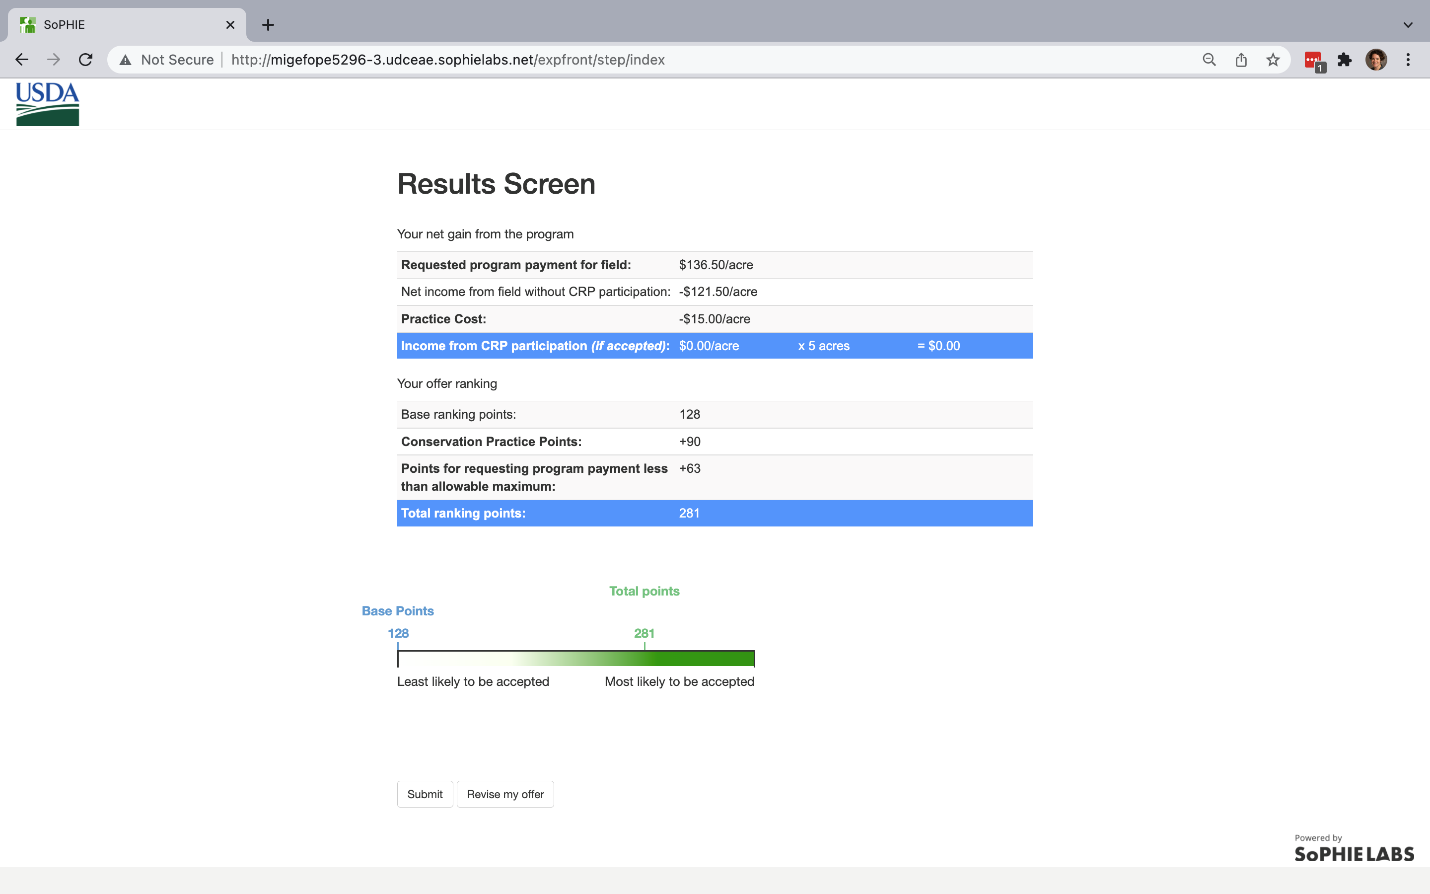Click the Base Points chart label
Viewport: 1430px width, 894px height.
tap(398, 611)
